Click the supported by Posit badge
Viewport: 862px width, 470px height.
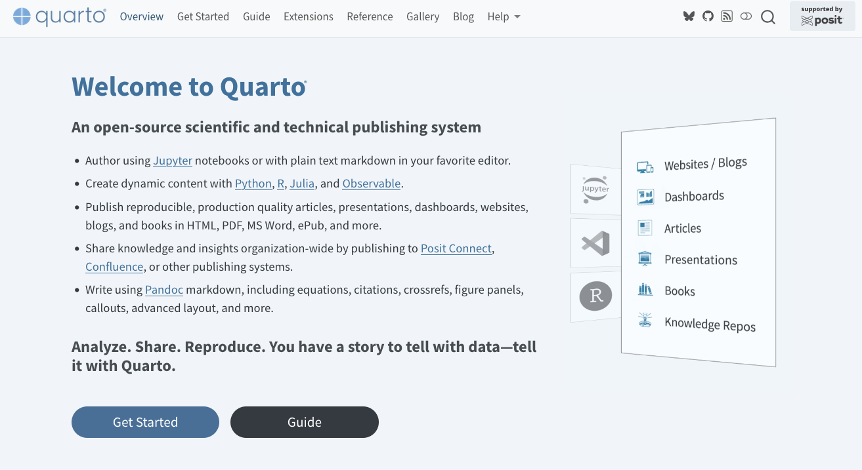(821, 16)
